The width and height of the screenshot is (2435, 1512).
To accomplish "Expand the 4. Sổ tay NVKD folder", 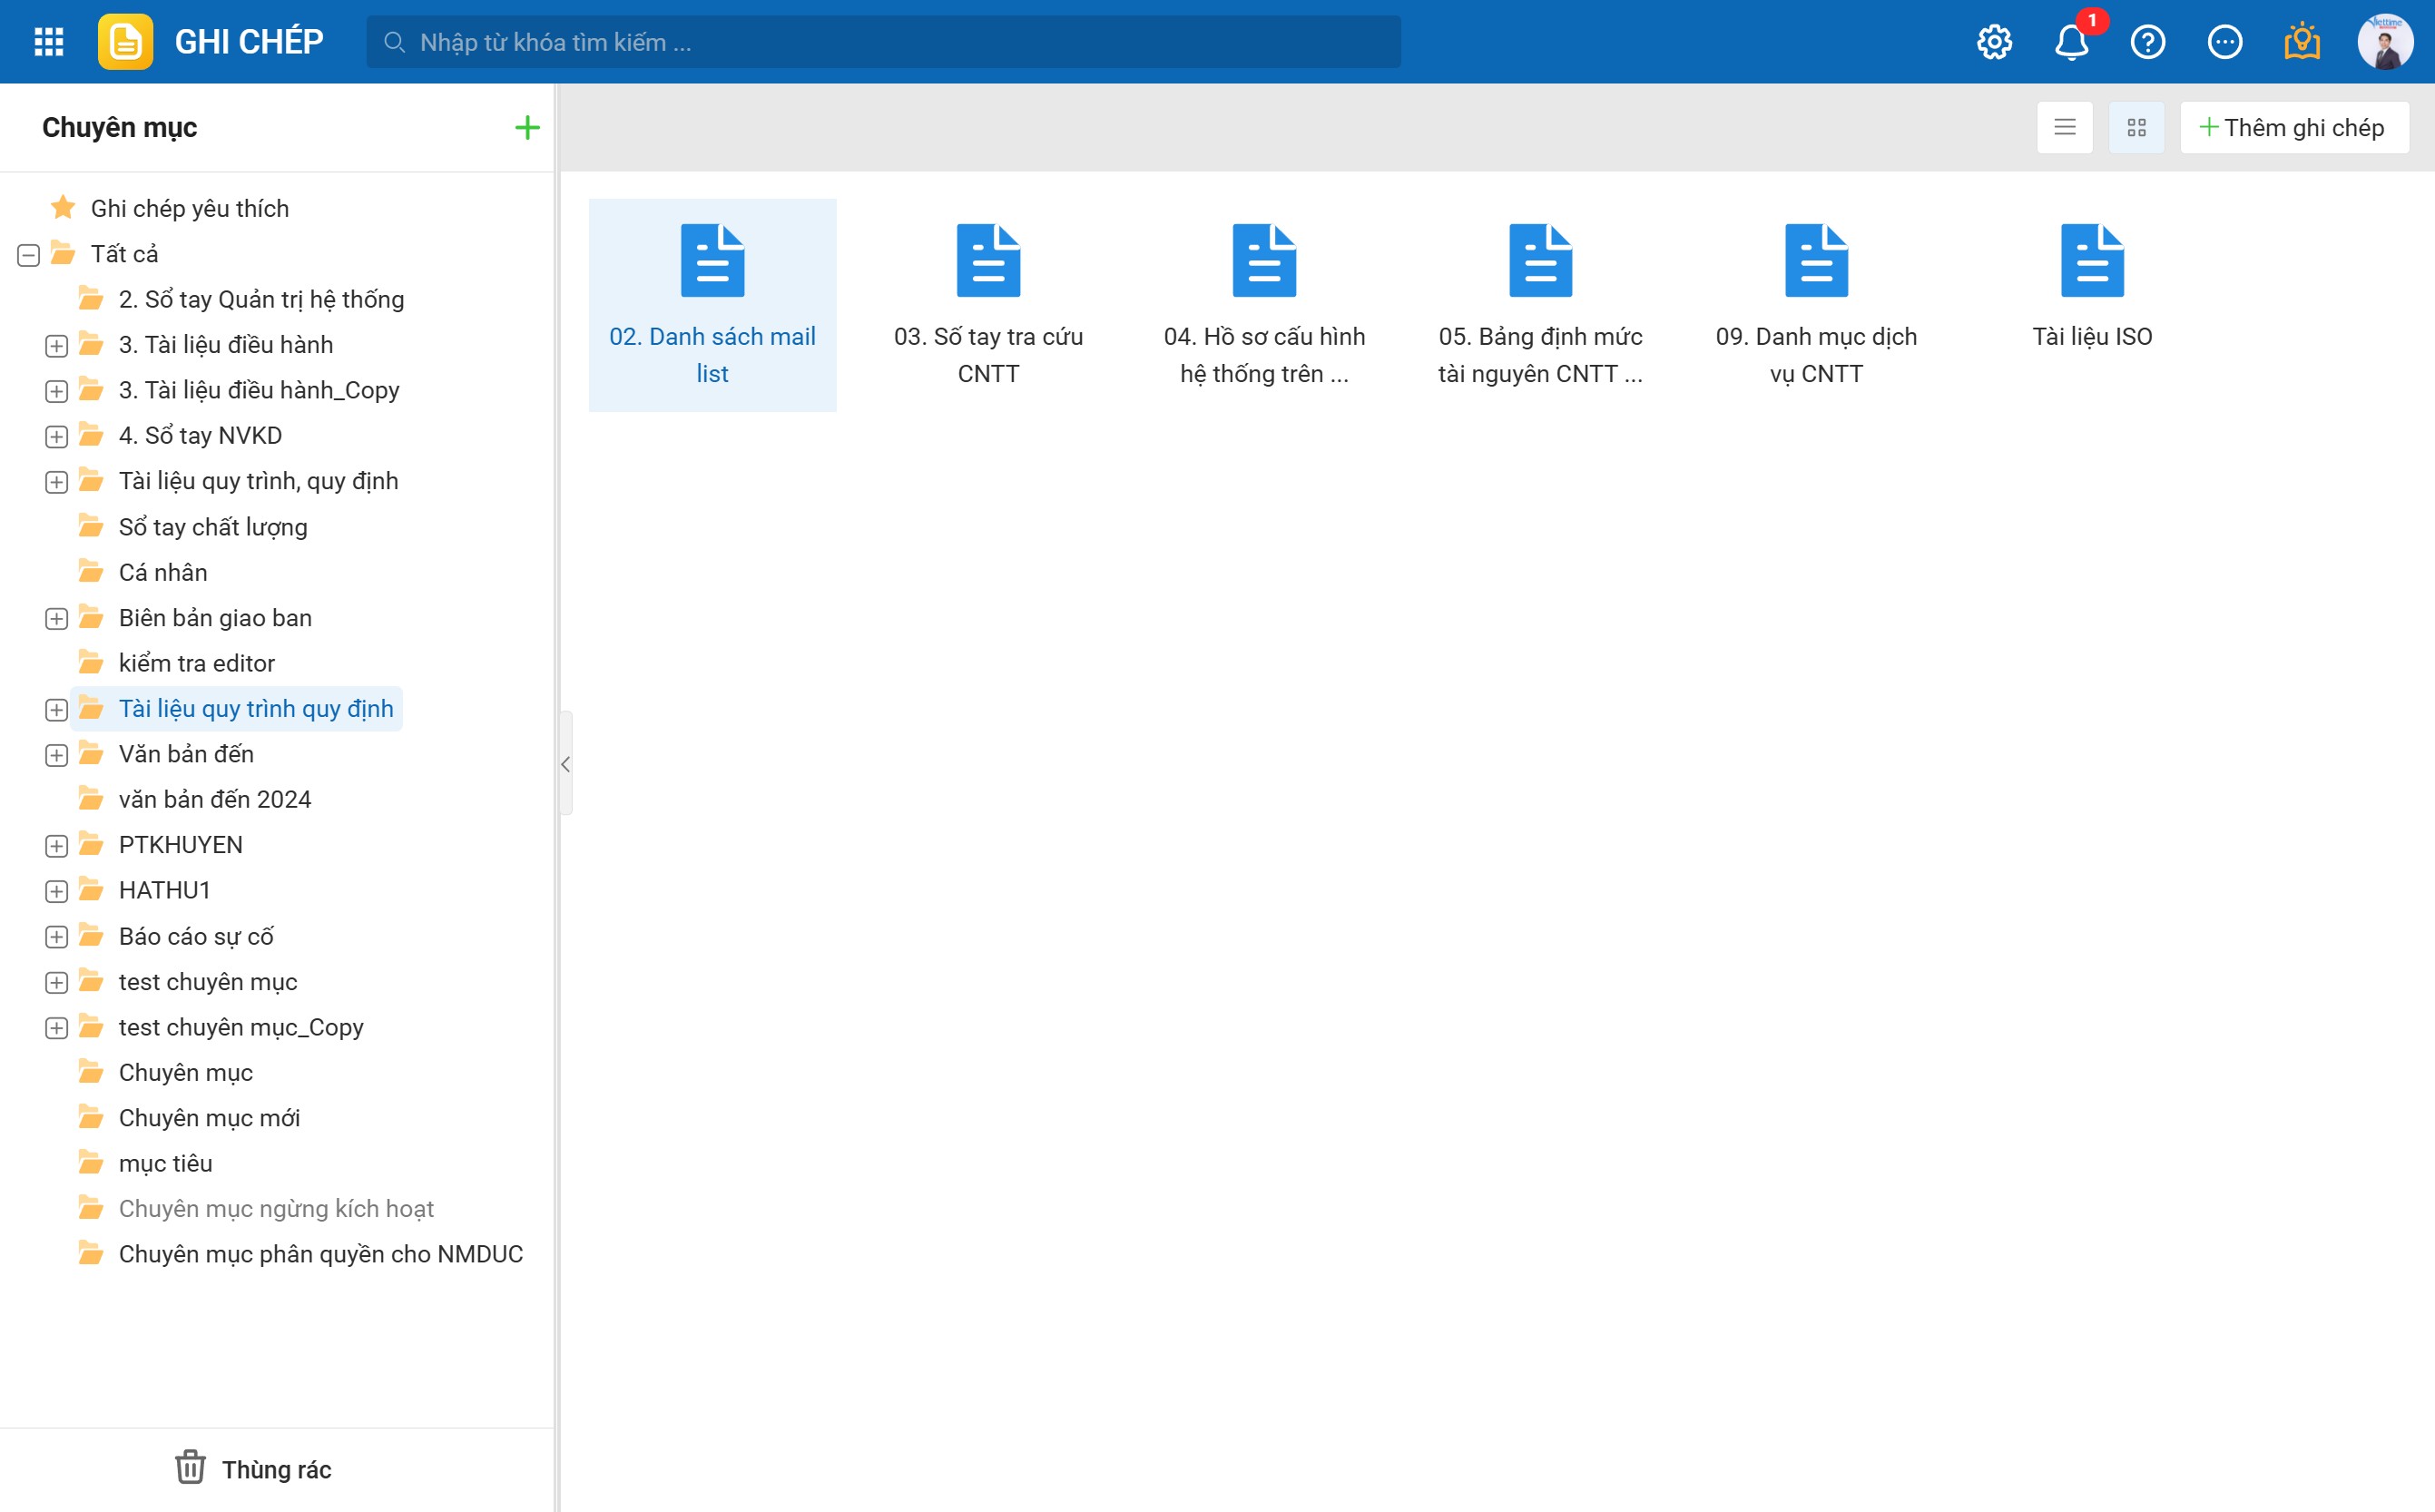I will pos(57,437).
